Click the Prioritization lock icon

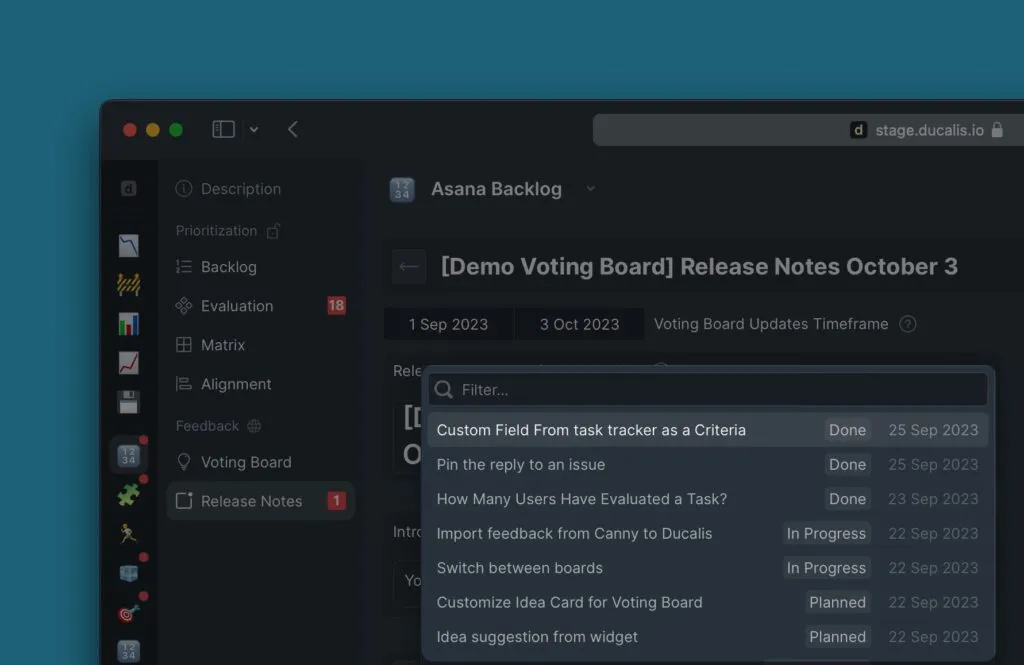pos(273,231)
